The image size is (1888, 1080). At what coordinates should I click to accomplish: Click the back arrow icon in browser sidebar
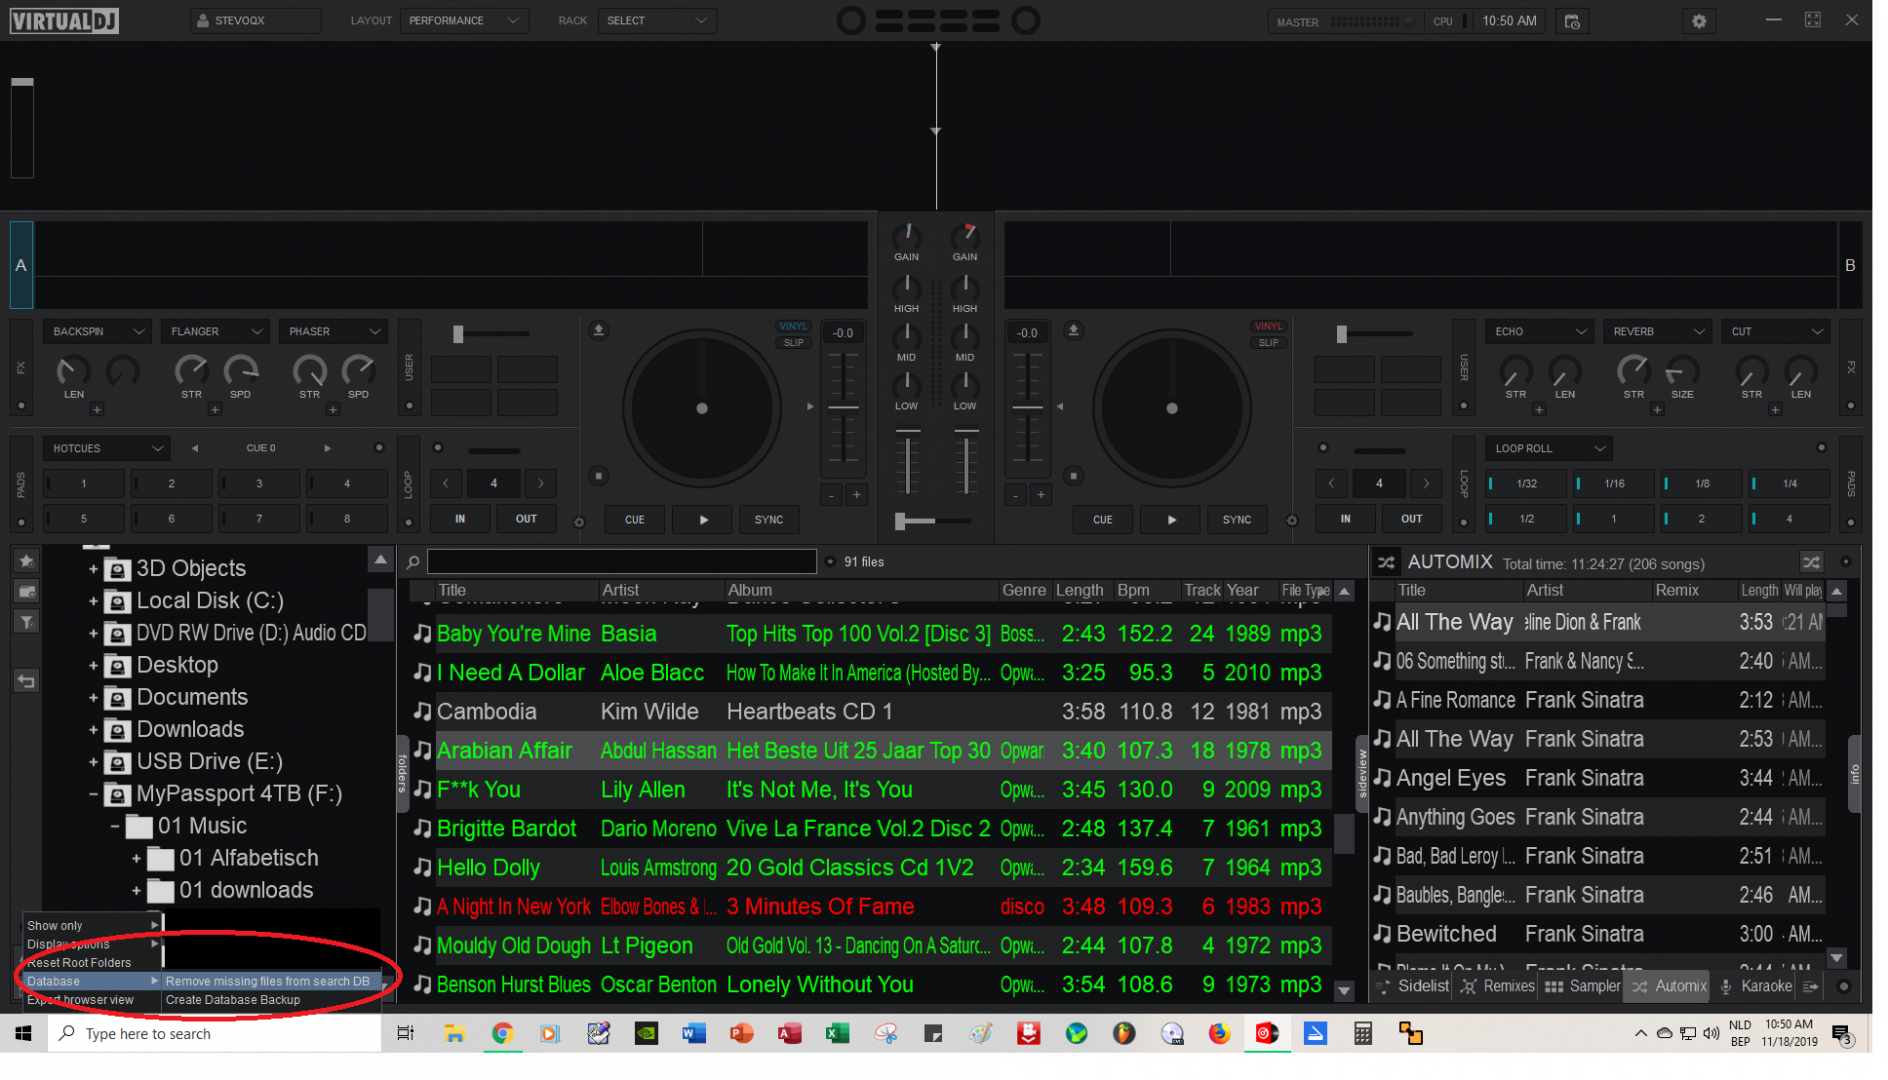(x=27, y=682)
